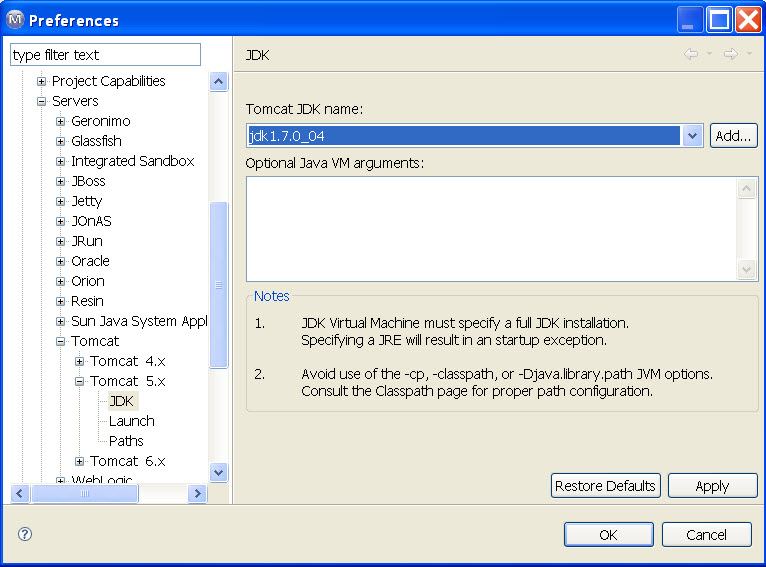766x567 pixels.
Task: Select the Launch tree item
Action: [131, 421]
